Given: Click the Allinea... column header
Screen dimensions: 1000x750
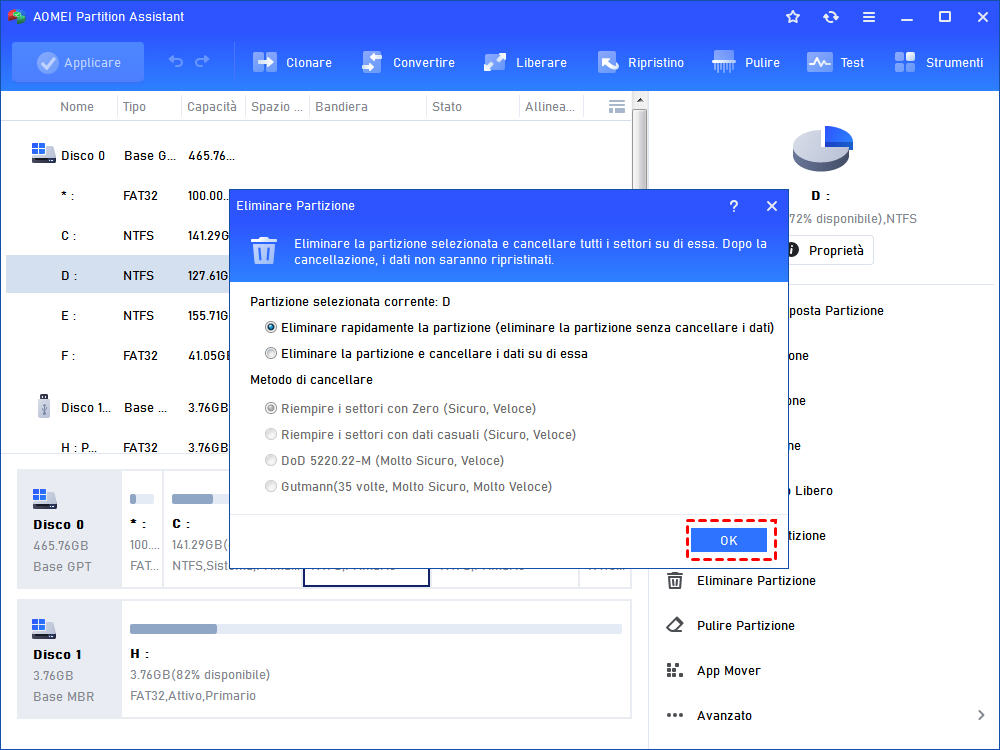Looking at the screenshot, I should [550, 107].
